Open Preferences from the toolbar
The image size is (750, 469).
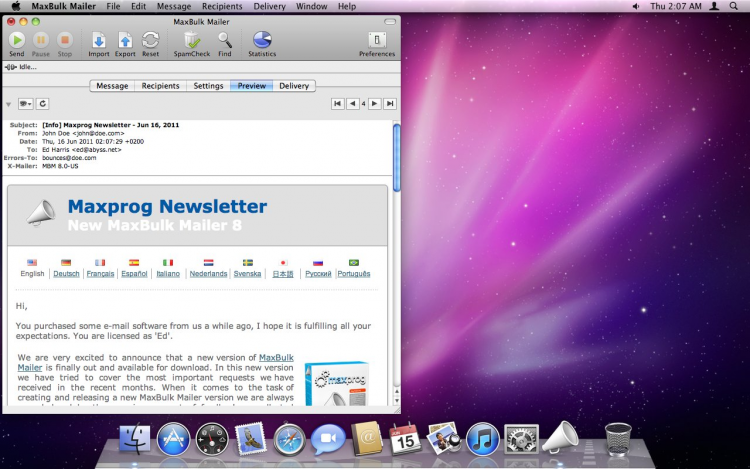(377, 44)
